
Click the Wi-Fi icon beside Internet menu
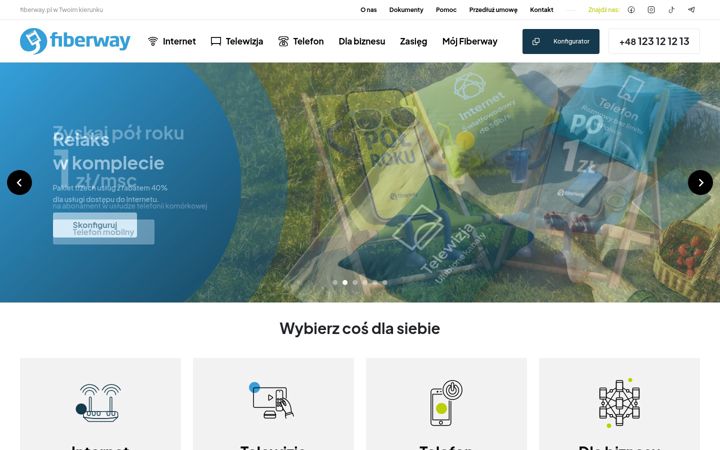pos(153,41)
